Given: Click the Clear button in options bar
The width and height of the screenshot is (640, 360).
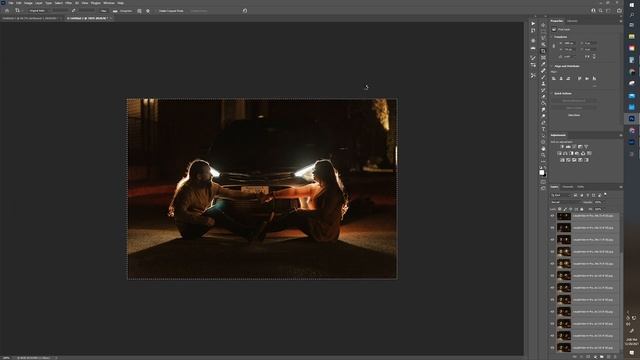Looking at the screenshot, I should point(103,11).
